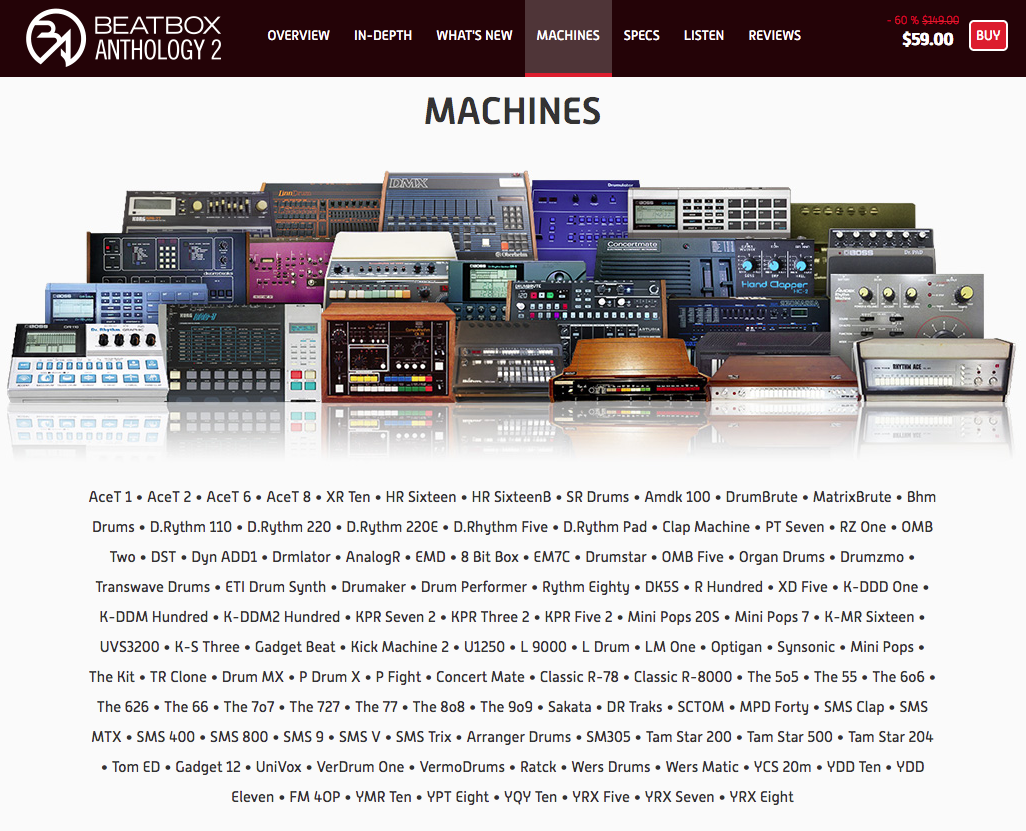1026x831 pixels.
Task: Click the Concertmate machine image
Action: 664,267
